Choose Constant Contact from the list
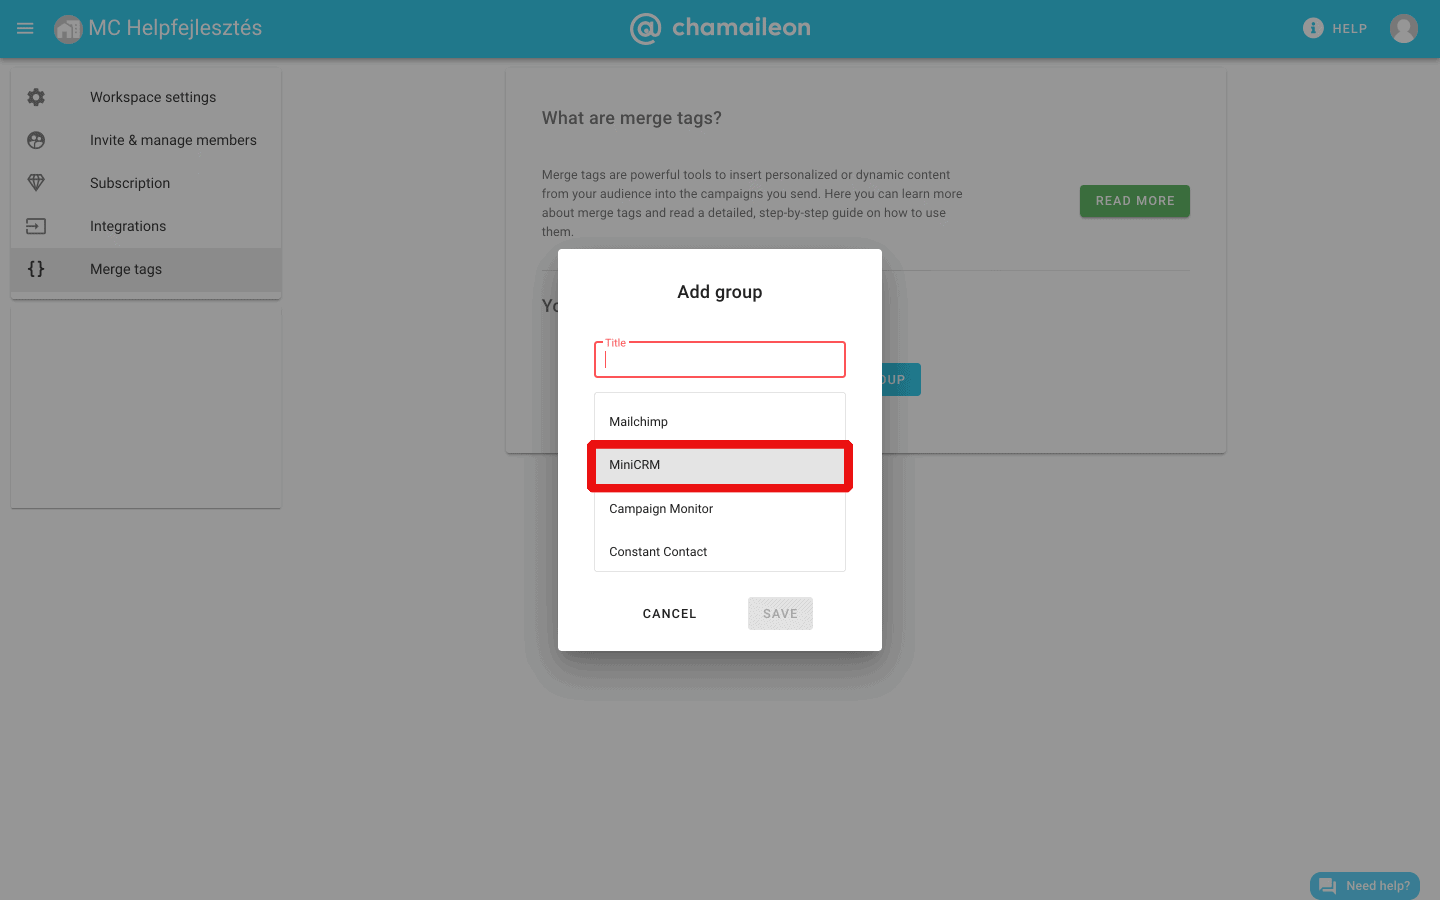Image resolution: width=1440 pixels, height=900 pixels. (x=720, y=552)
